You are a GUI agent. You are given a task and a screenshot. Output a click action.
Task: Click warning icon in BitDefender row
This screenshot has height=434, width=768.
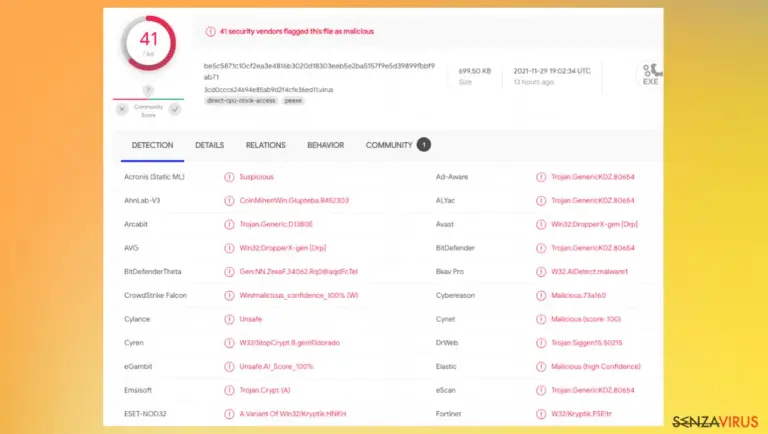point(541,248)
